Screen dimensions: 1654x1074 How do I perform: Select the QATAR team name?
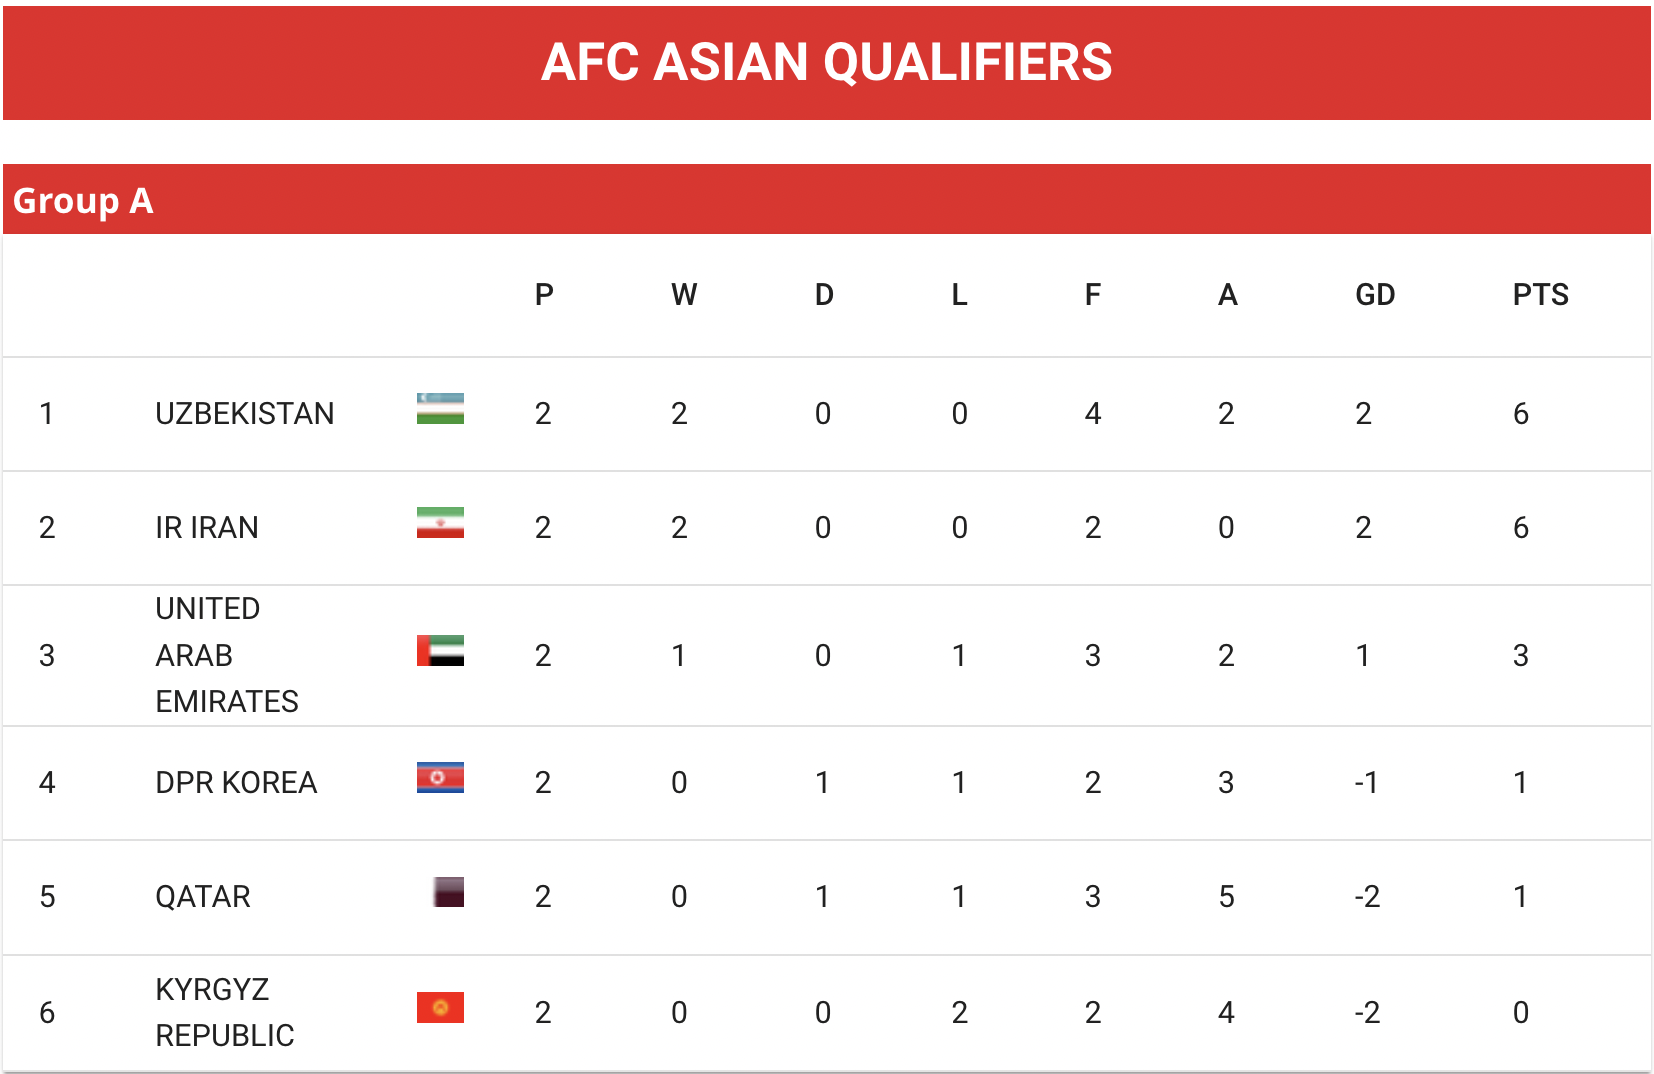[203, 897]
